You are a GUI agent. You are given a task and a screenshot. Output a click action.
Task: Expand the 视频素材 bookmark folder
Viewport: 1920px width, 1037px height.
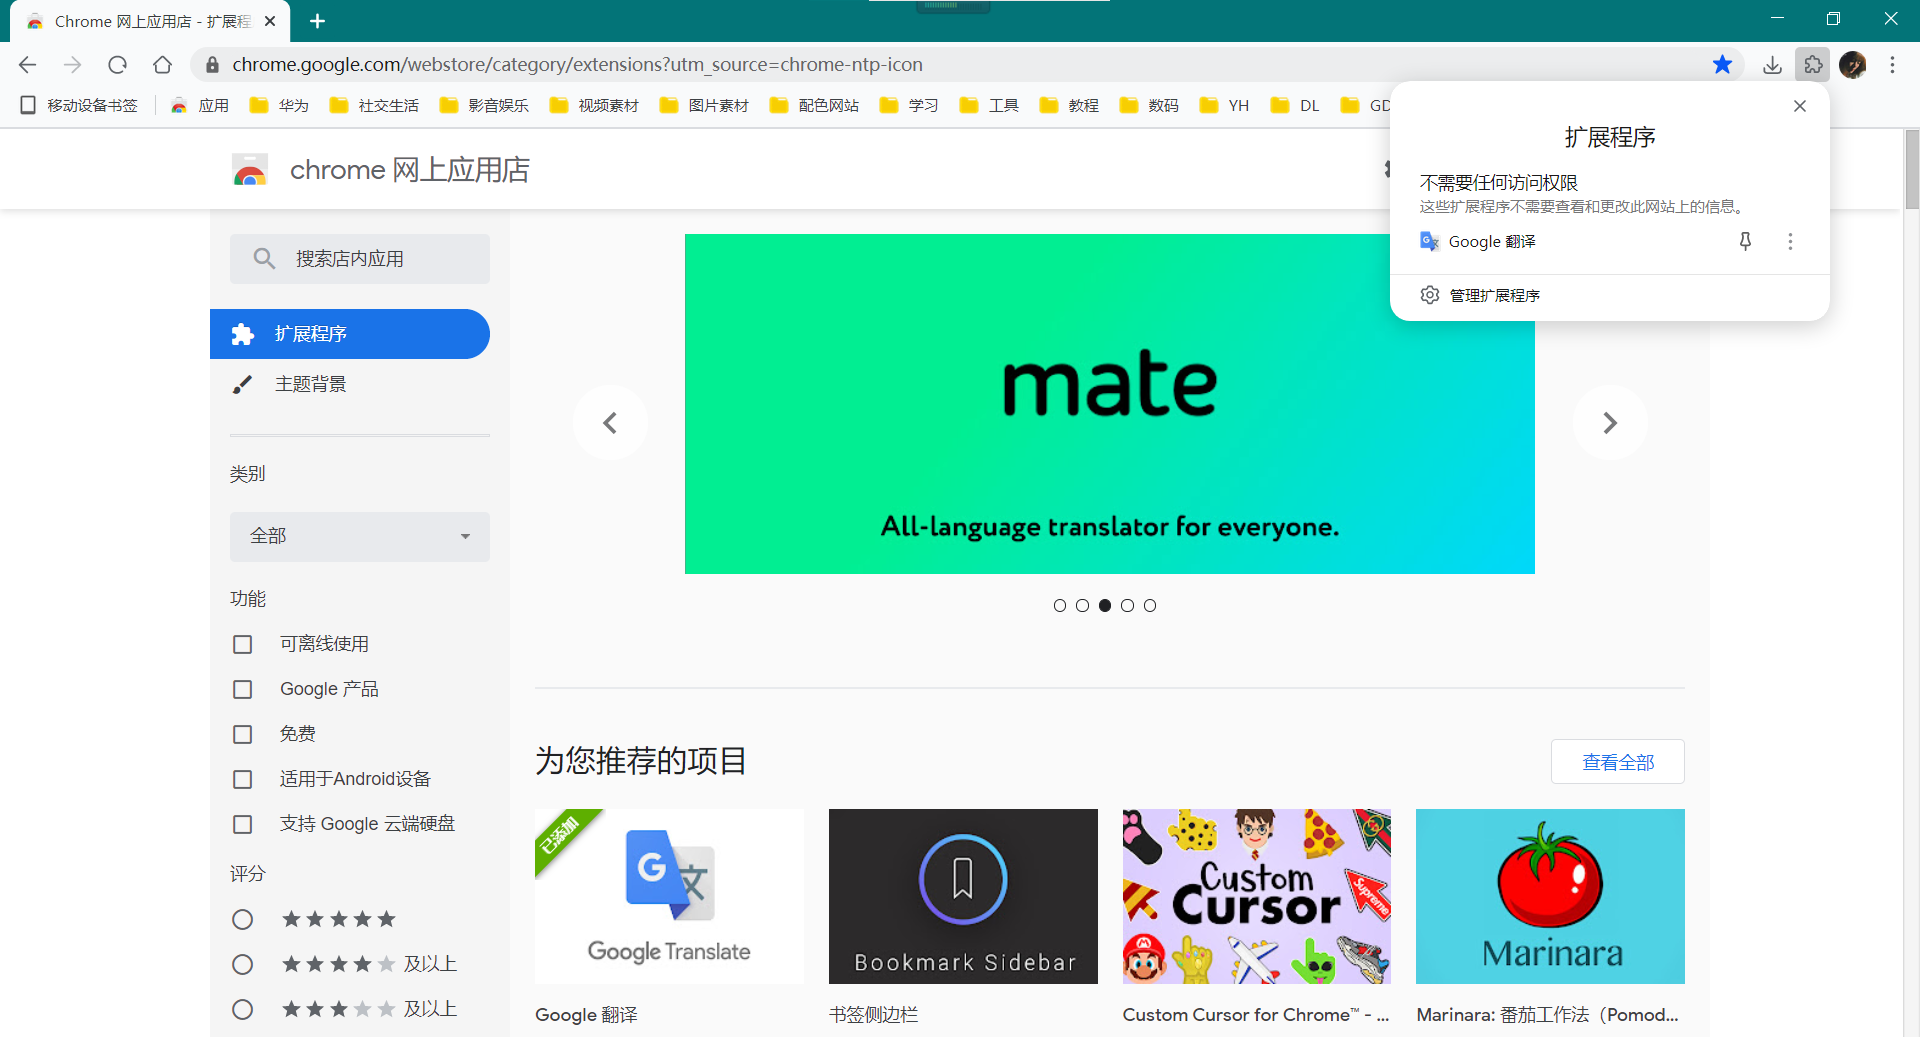[594, 105]
